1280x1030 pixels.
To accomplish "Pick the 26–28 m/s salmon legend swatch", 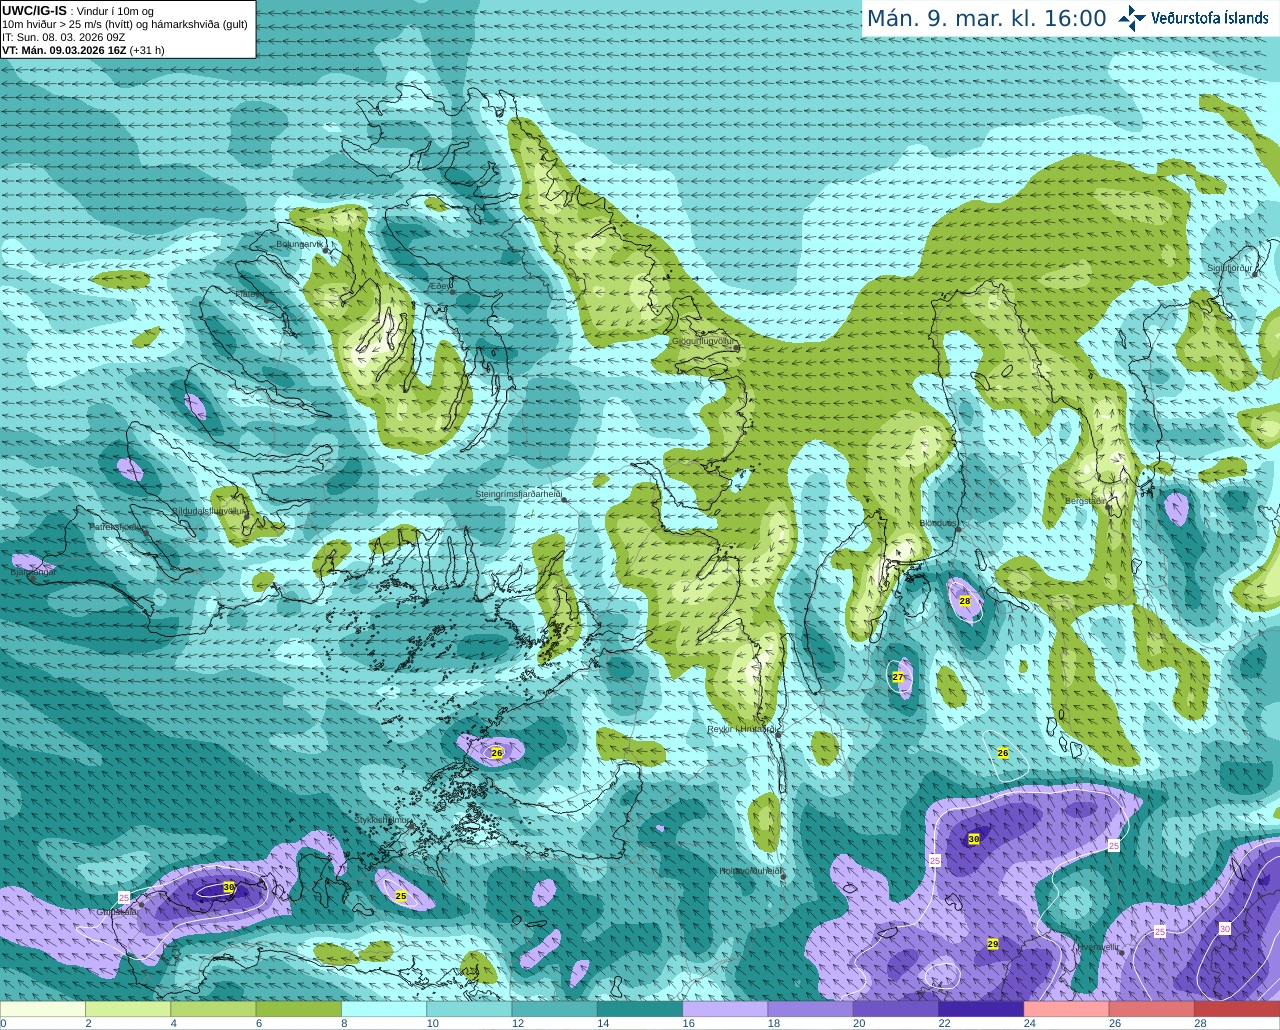I will [x=1152, y=1009].
